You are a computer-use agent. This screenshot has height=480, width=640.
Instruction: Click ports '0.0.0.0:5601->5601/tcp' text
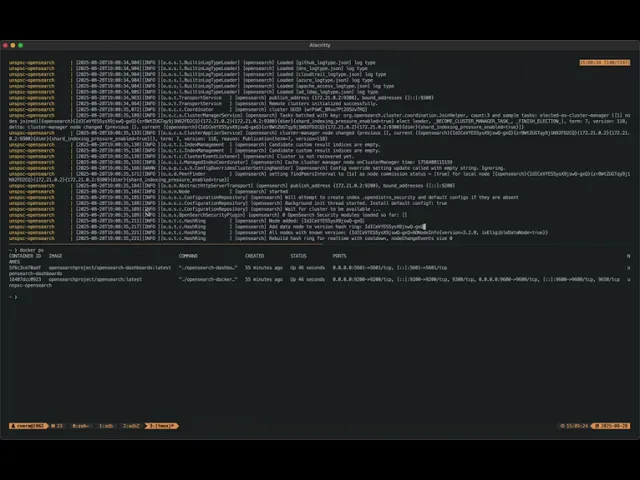(362, 268)
